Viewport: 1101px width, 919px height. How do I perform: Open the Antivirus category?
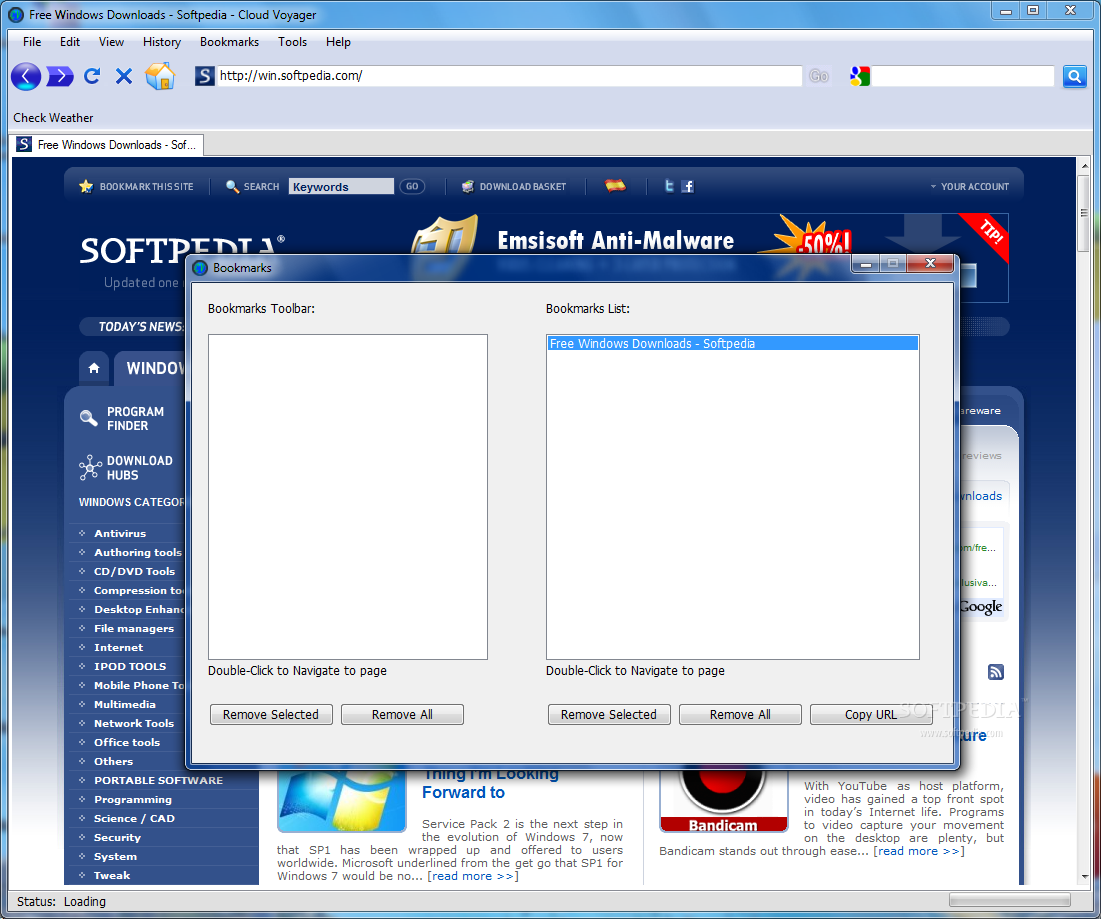coord(120,534)
